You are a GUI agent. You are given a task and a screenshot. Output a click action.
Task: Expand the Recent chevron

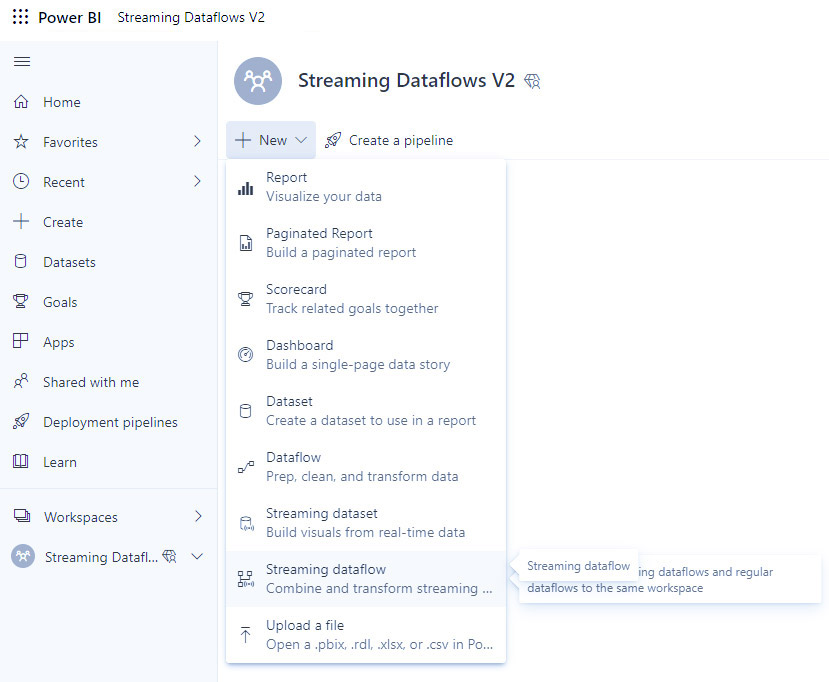pyautogui.click(x=197, y=181)
